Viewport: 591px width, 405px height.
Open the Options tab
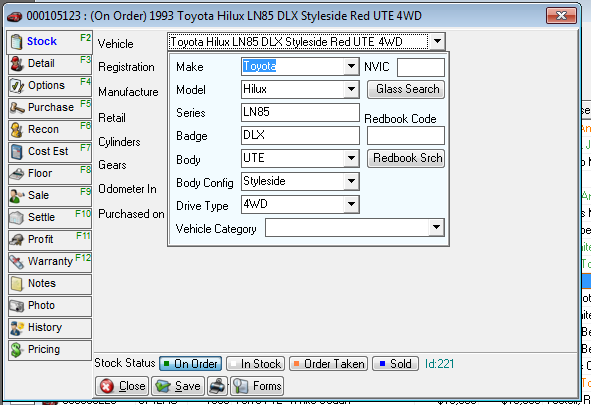point(50,86)
